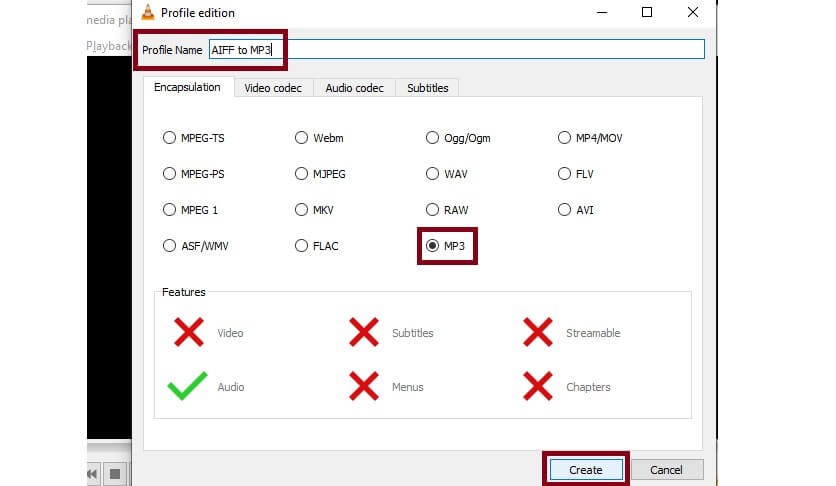836x486 pixels.
Task: Click the red X icon beside Subtitles
Action: (363, 333)
